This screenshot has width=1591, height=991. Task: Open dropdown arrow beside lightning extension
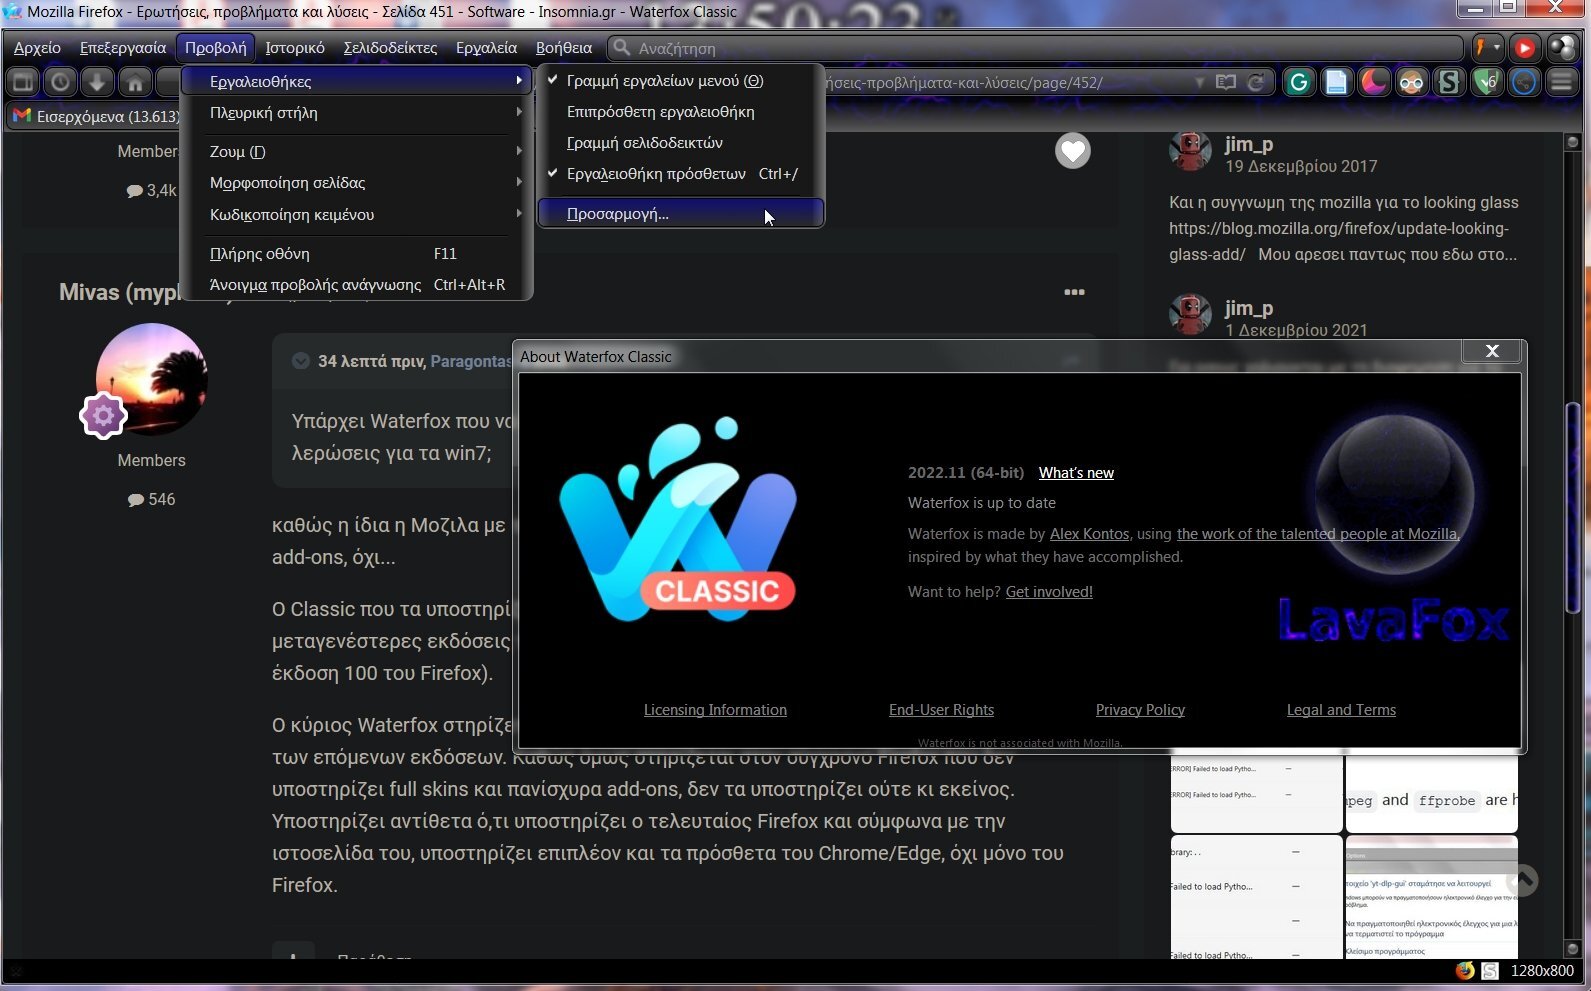[x=1497, y=48]
